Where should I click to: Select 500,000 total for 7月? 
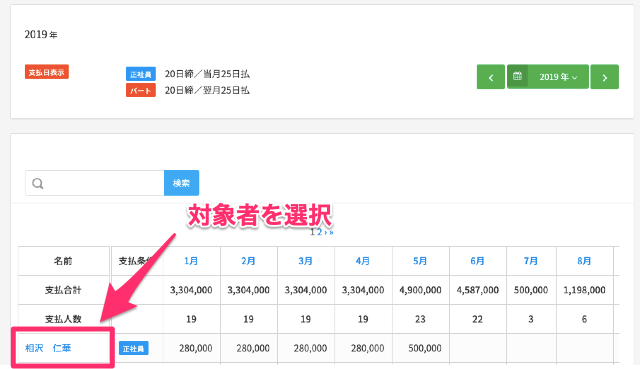pyautogui.click(x=531, y=290)
